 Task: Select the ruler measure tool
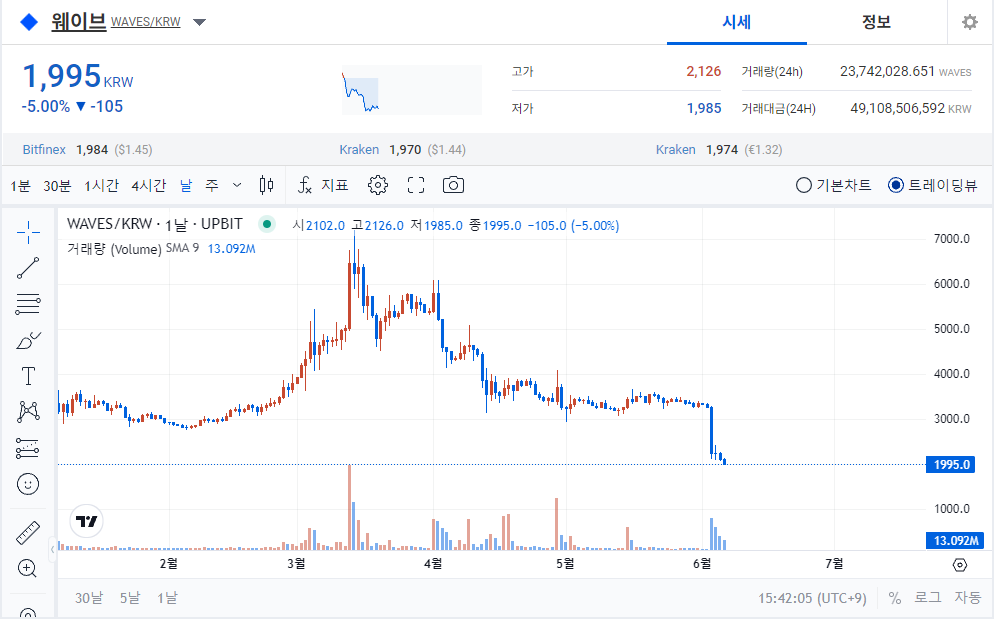[x=28, y=533]
